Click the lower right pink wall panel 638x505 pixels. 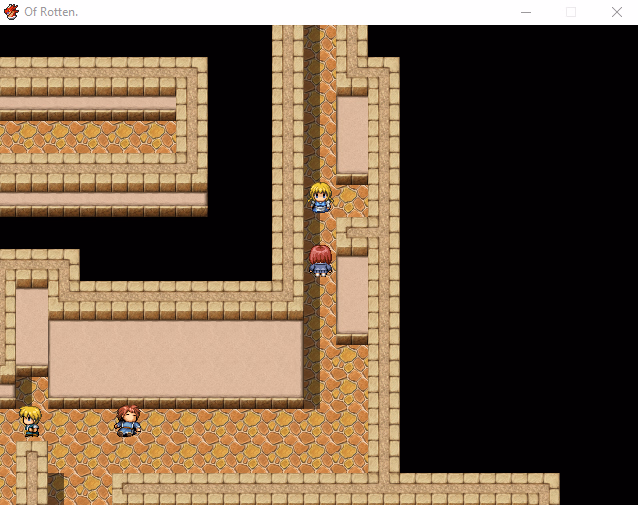(x=352, y=295)
